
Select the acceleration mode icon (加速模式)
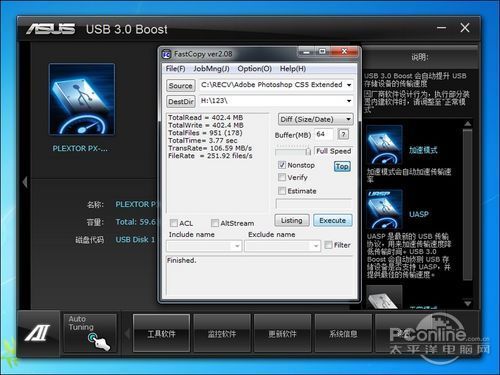[384, 145]
